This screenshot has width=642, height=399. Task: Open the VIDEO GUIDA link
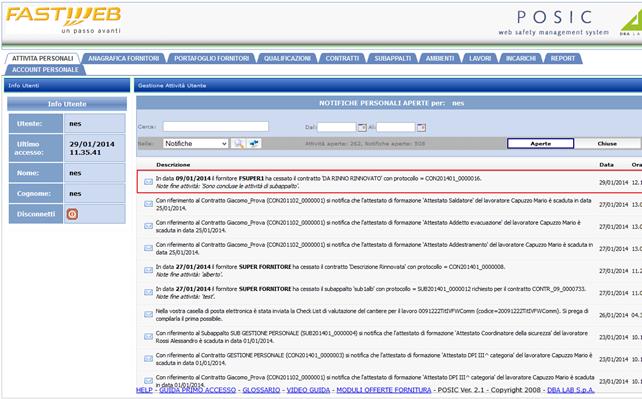(308, 390)
